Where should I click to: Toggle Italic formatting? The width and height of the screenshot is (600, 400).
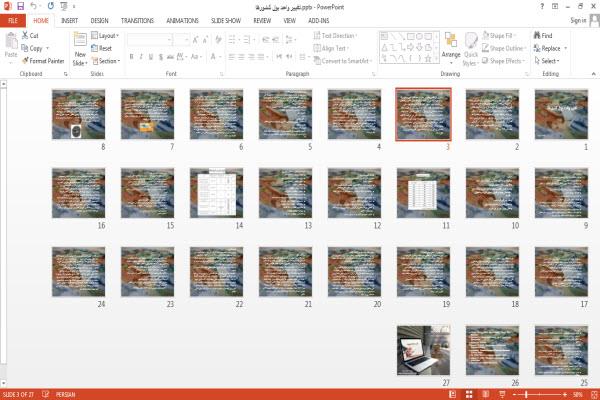[x=141, y=57]
